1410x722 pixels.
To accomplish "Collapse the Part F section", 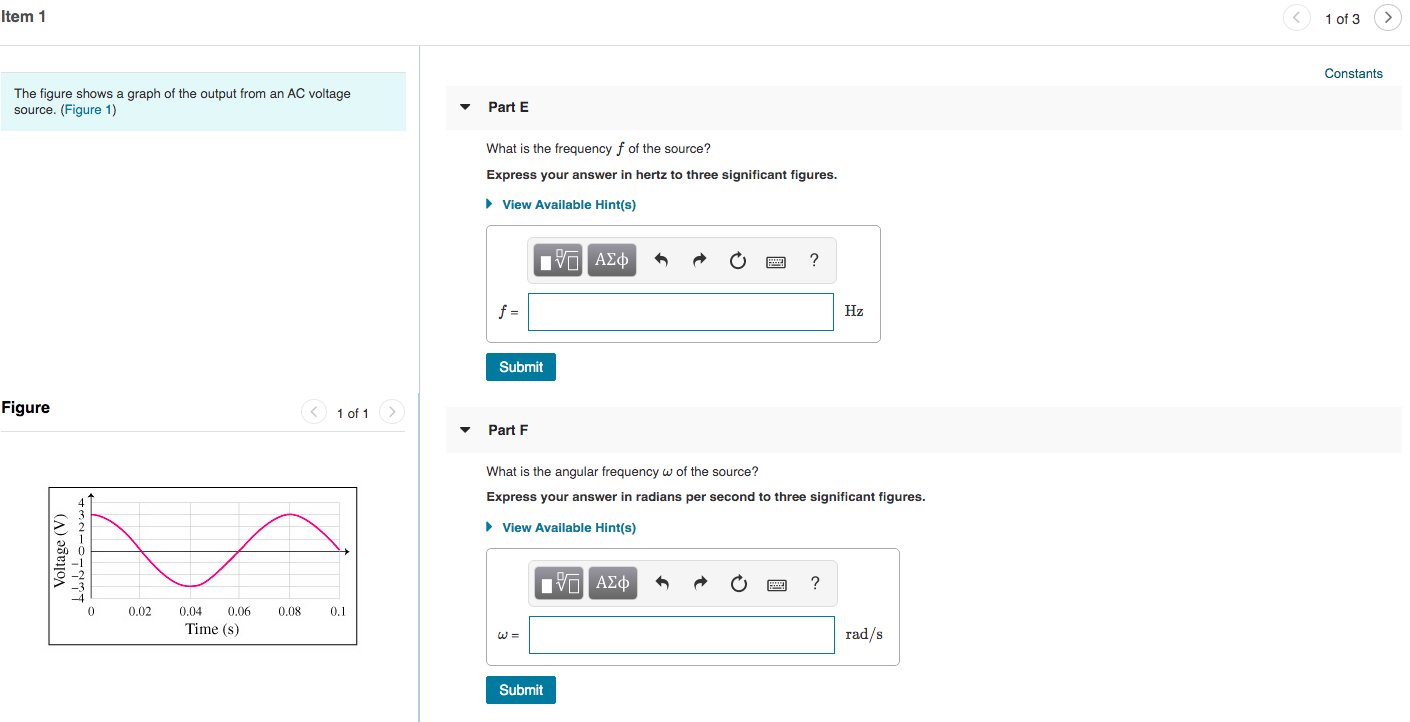I will [465, 430].
